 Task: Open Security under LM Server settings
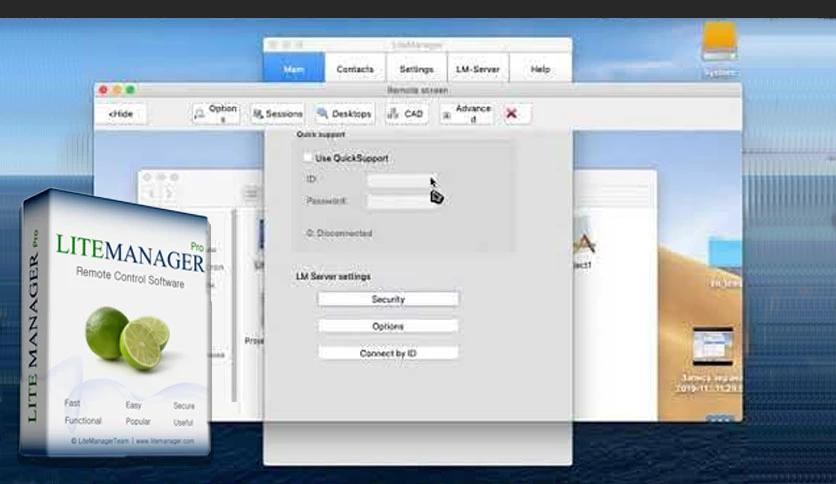click(x=388, y=299)
